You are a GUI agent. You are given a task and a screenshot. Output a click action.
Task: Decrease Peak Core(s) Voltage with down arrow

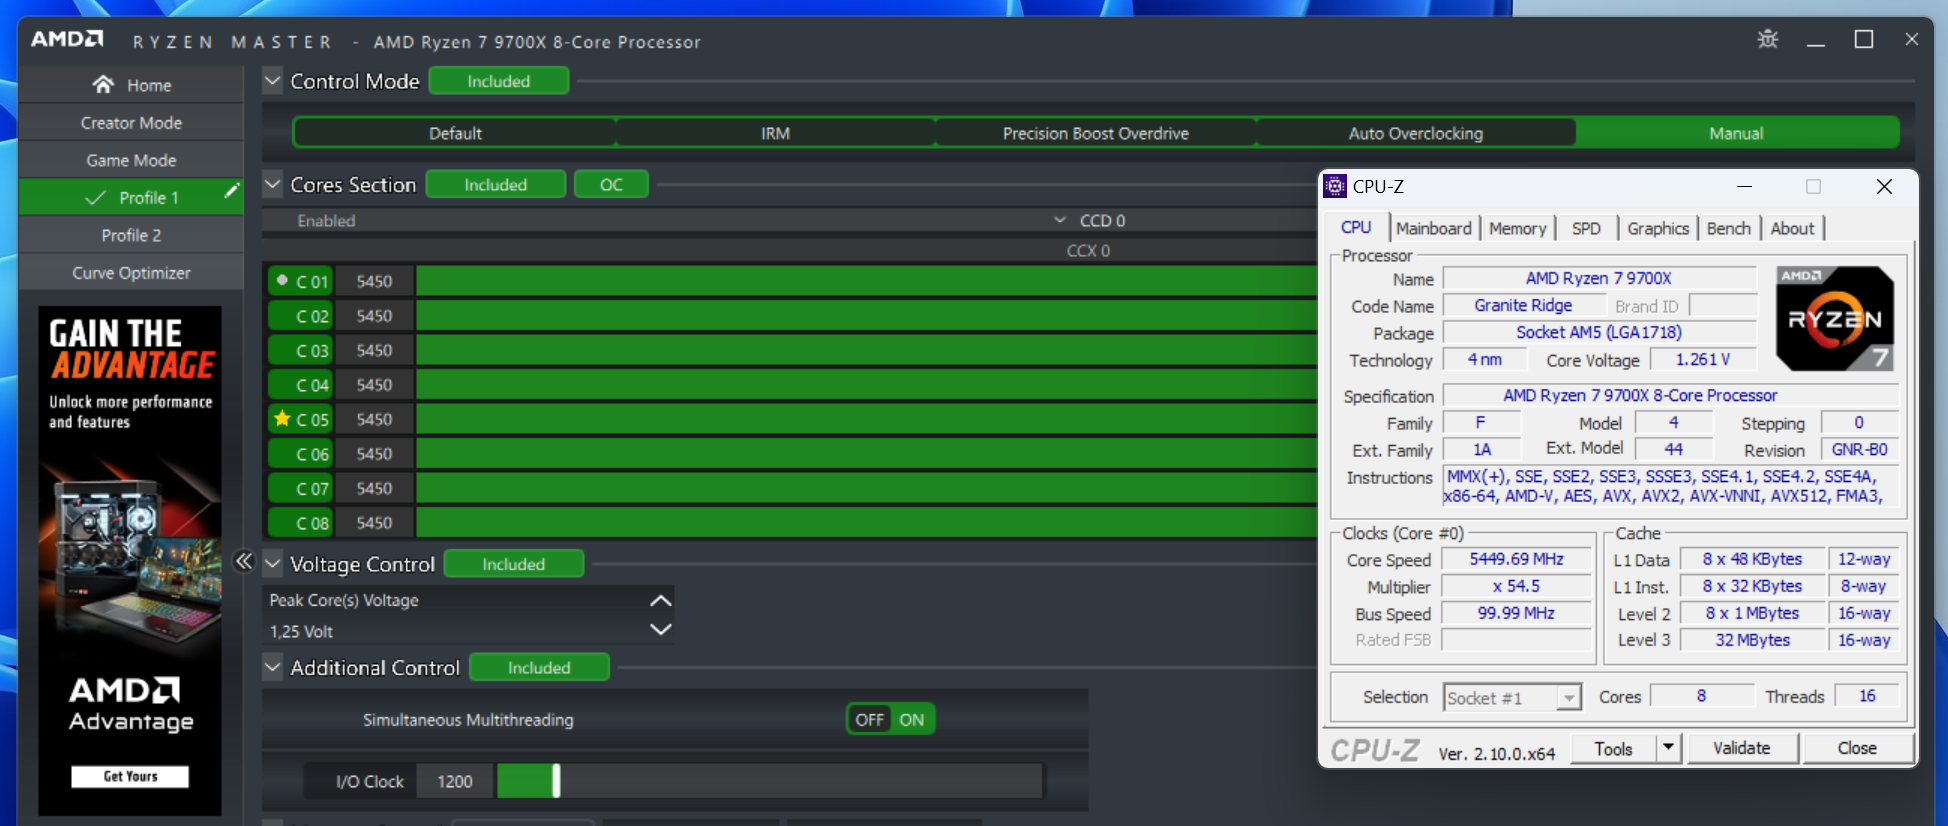[660, 629]
